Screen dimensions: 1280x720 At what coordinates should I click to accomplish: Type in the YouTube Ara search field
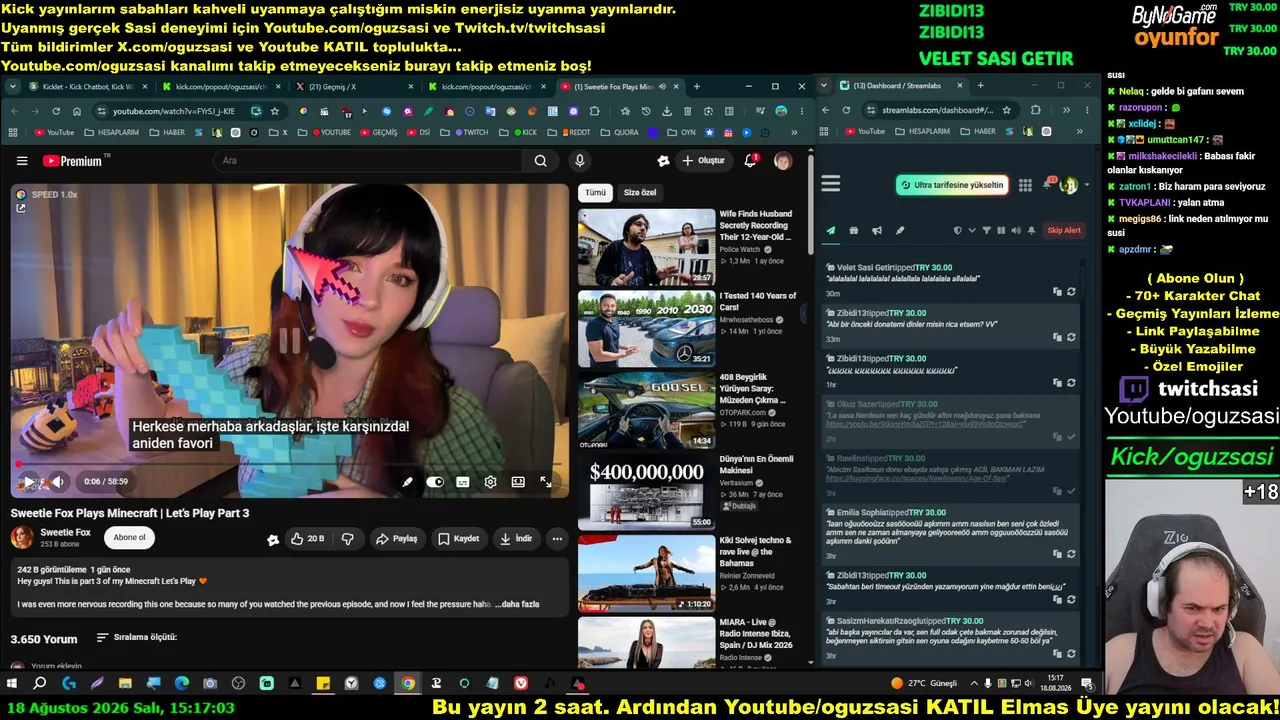[368, 161]
